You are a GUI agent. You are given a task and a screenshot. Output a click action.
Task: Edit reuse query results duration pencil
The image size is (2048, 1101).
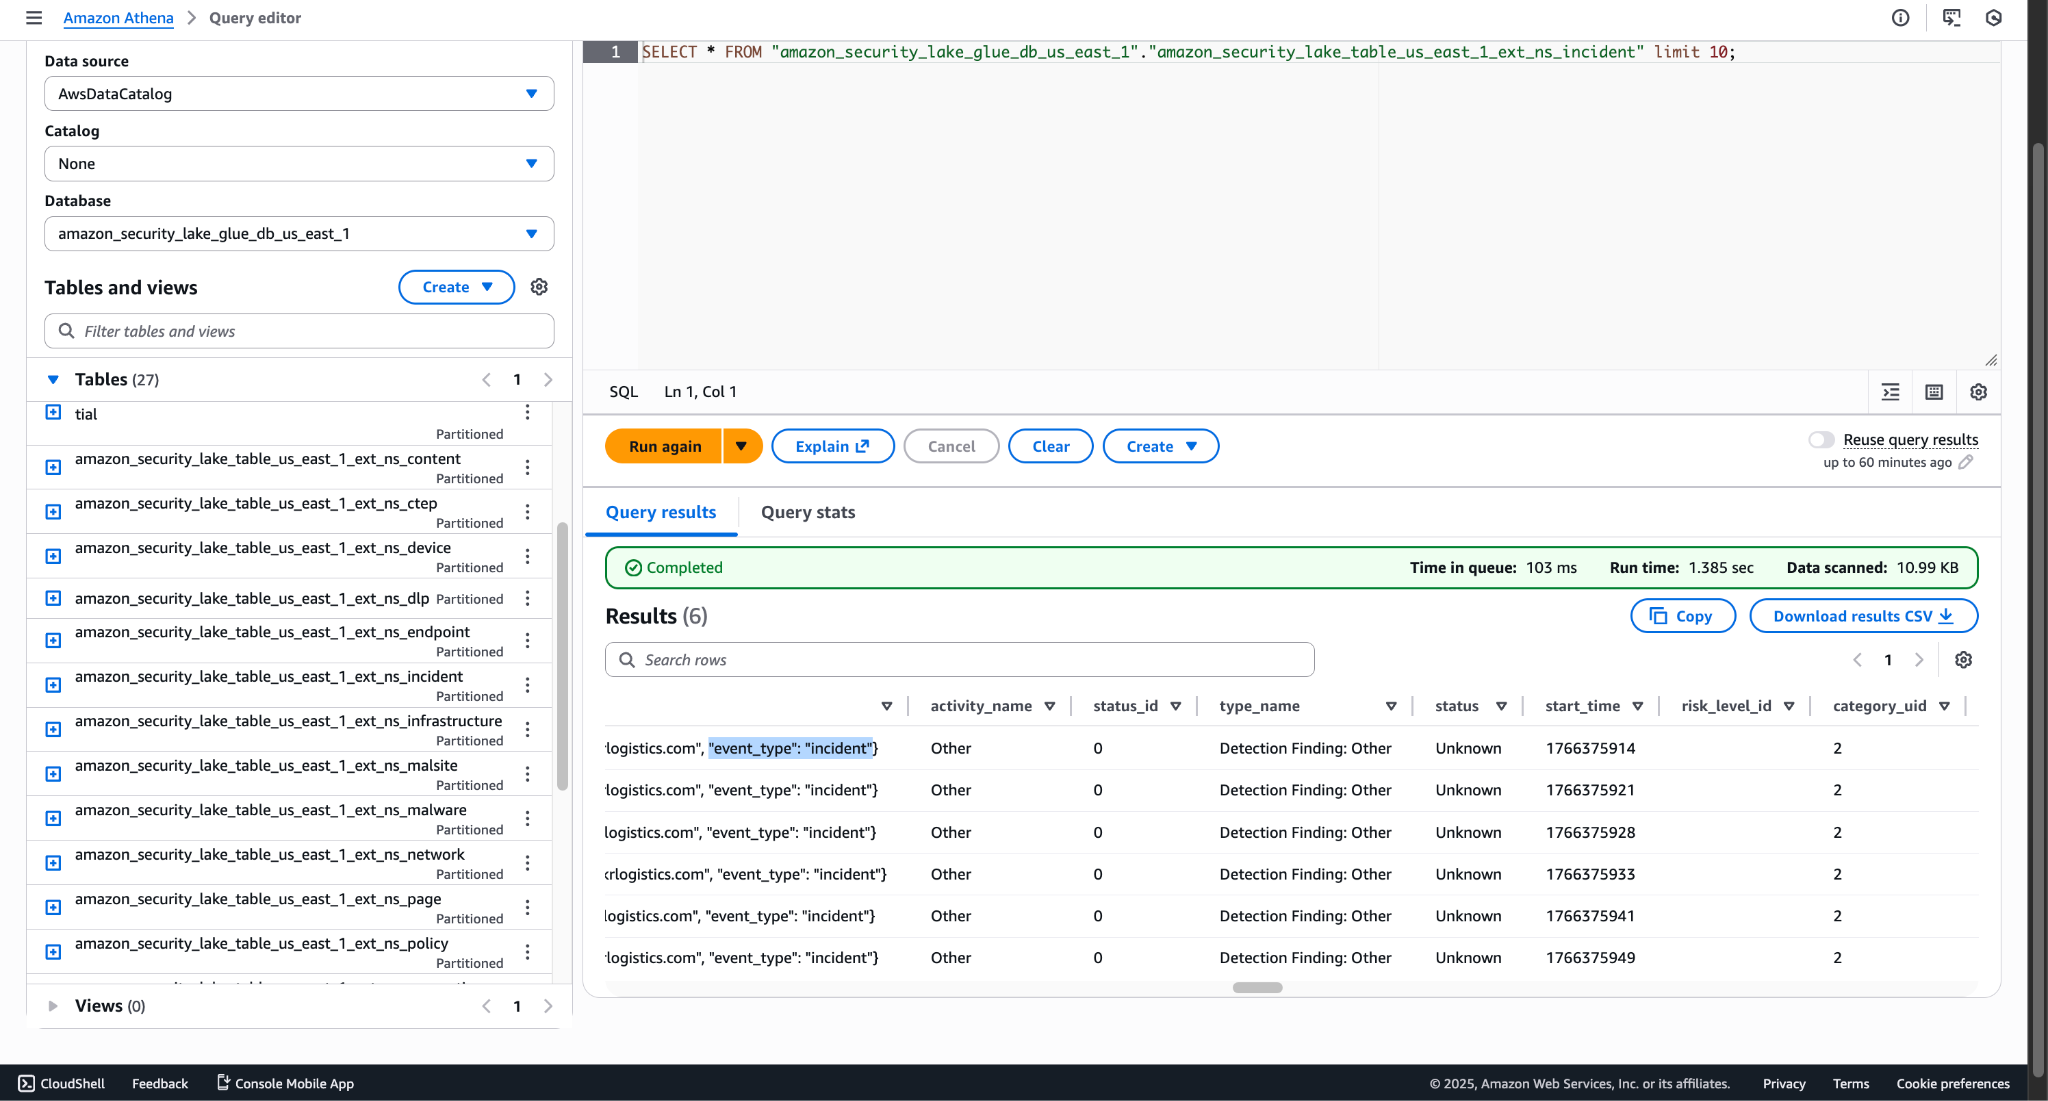coord(1966,462)
